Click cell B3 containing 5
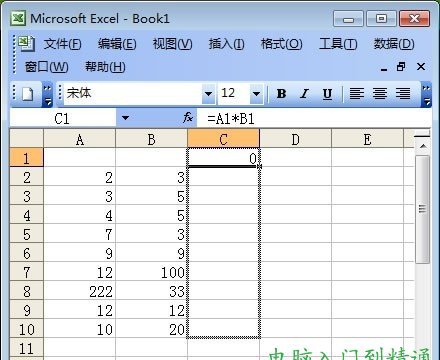 (151, 196)
